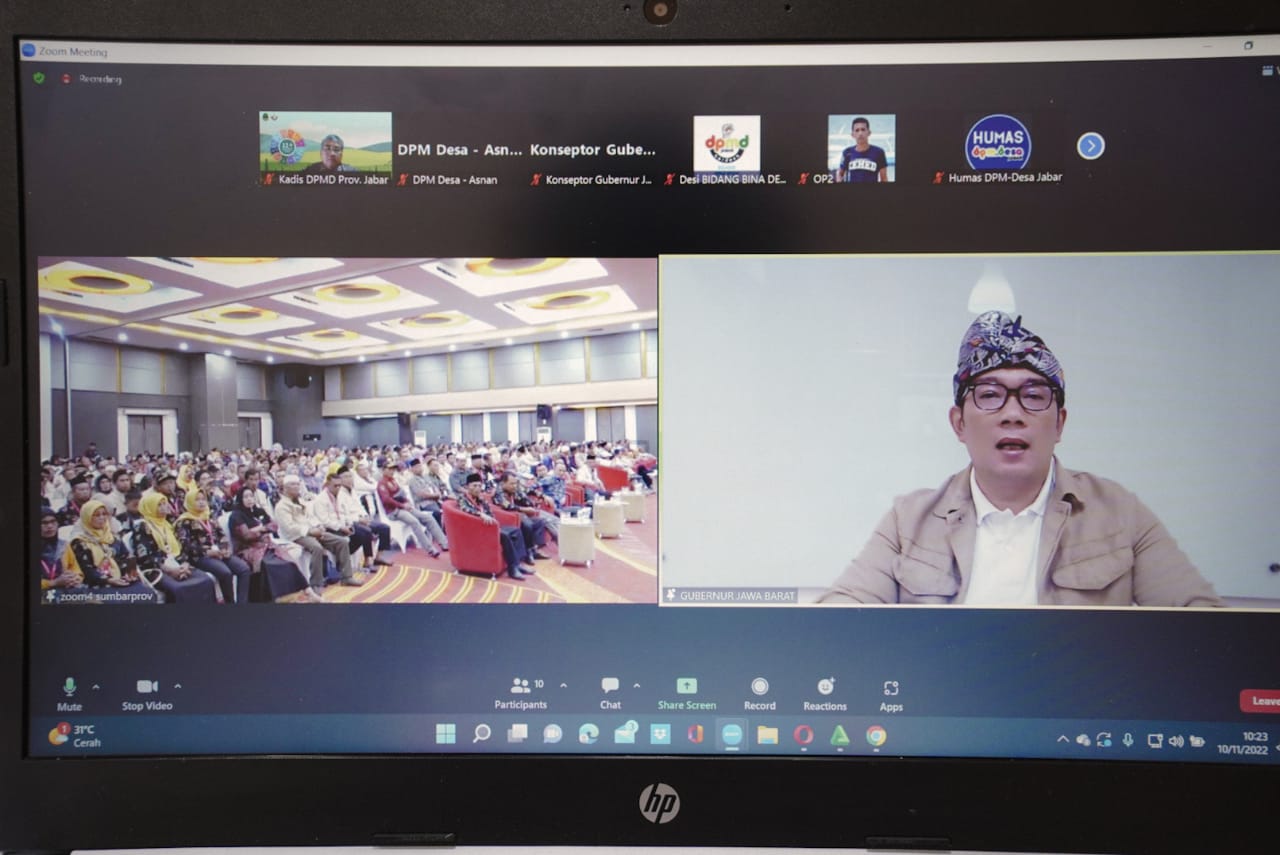The height and width of the screenshot is (855, 1280).
Task: Open the Participants panel
Action: (x=521, y=693)
